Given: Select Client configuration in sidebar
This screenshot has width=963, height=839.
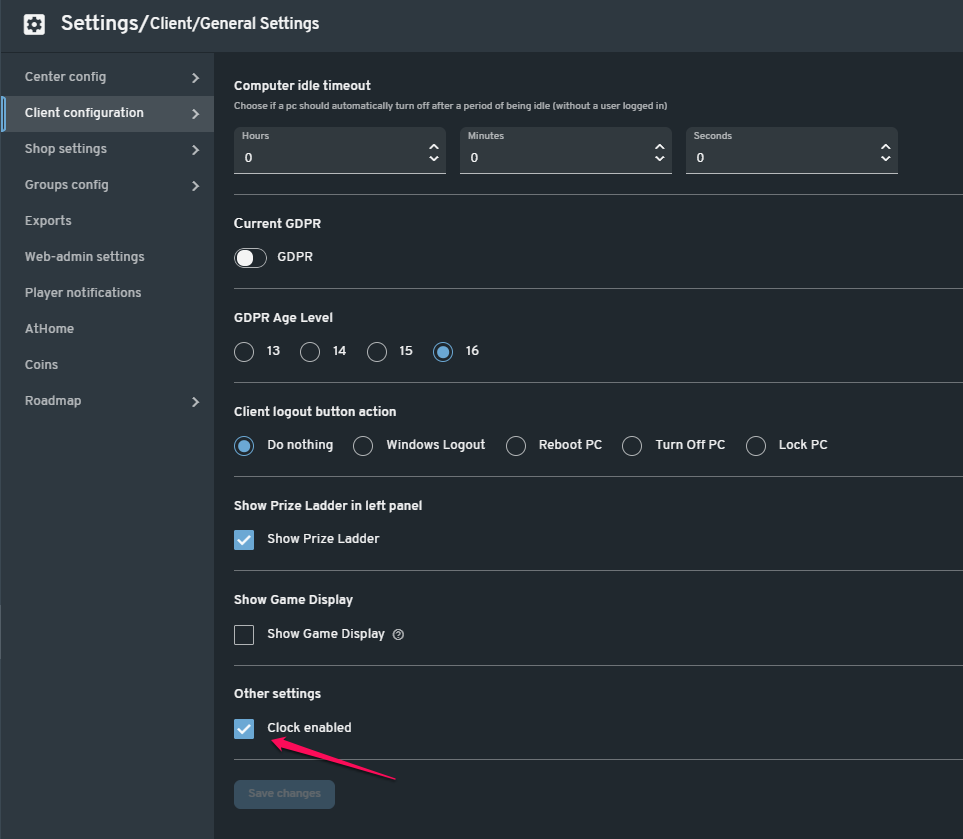Looking at the screenshot, I should click(x=107, y=114).
